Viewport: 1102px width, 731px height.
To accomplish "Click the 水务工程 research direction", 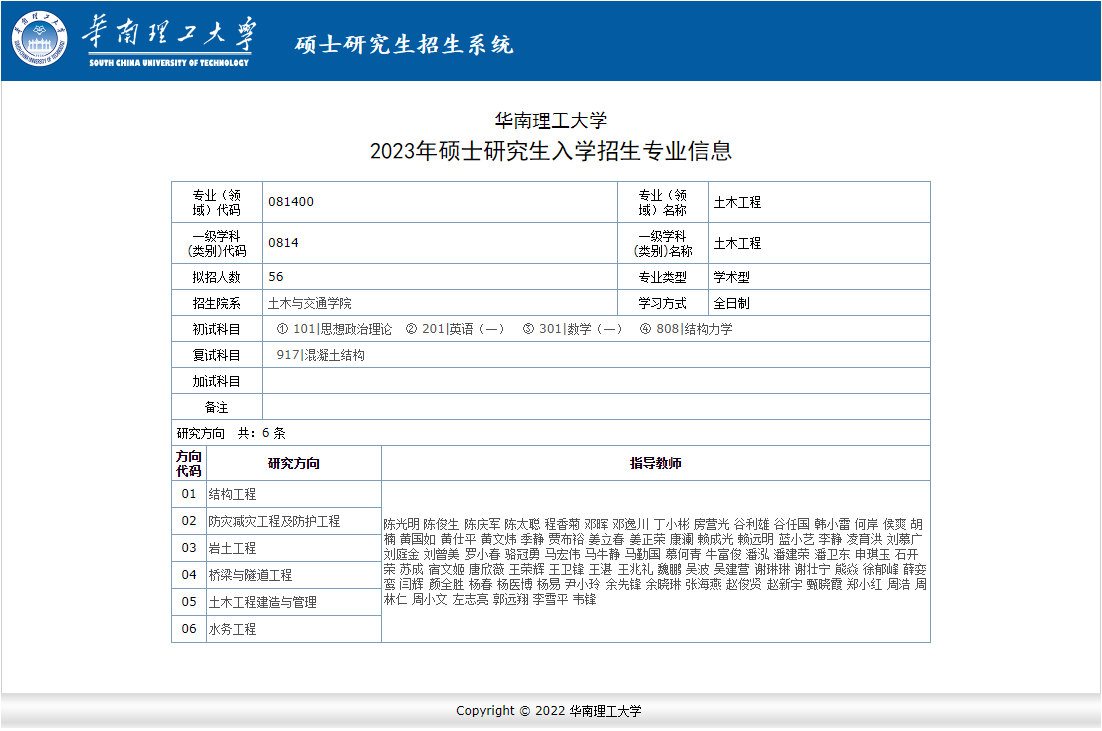I will [x=233, y=628].
